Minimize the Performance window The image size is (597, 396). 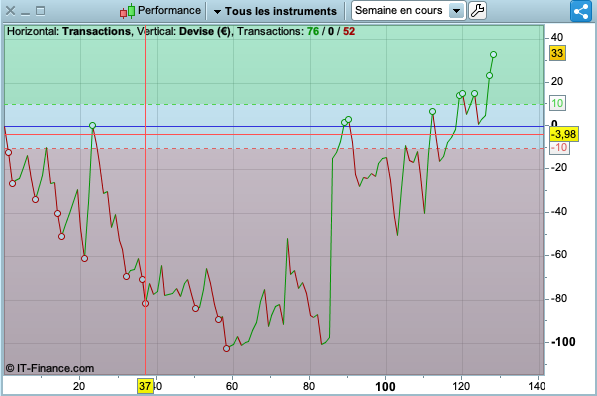tap(26, 13)
